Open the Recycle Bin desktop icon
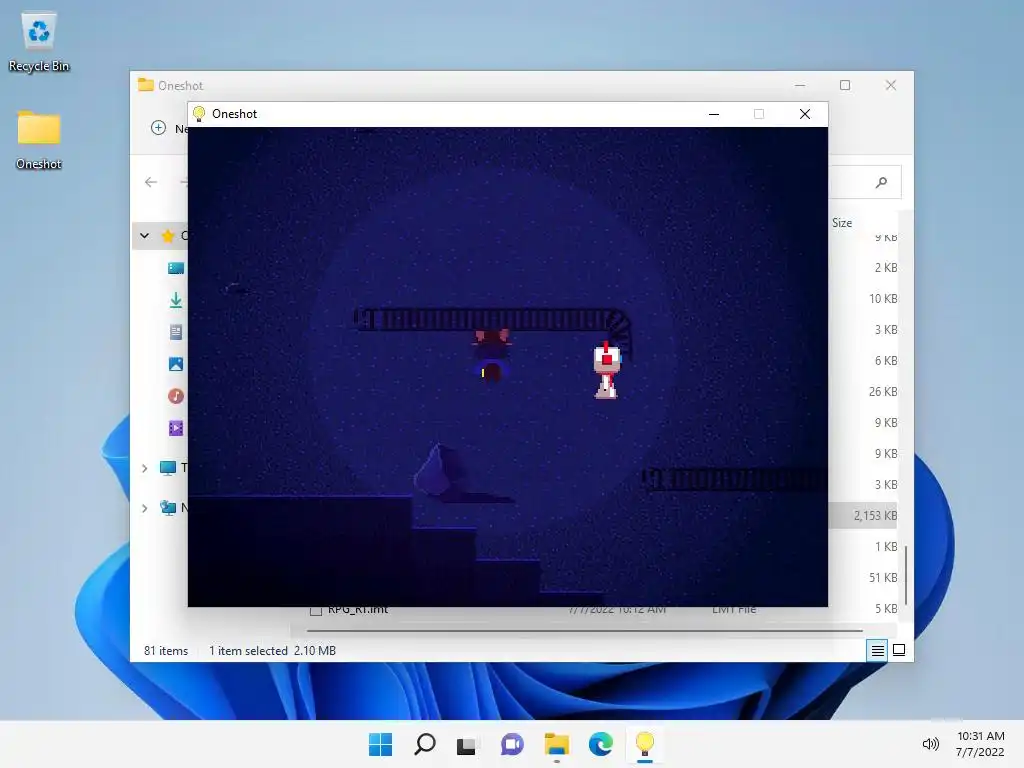 pyautogui.click(x=39, y=42)
